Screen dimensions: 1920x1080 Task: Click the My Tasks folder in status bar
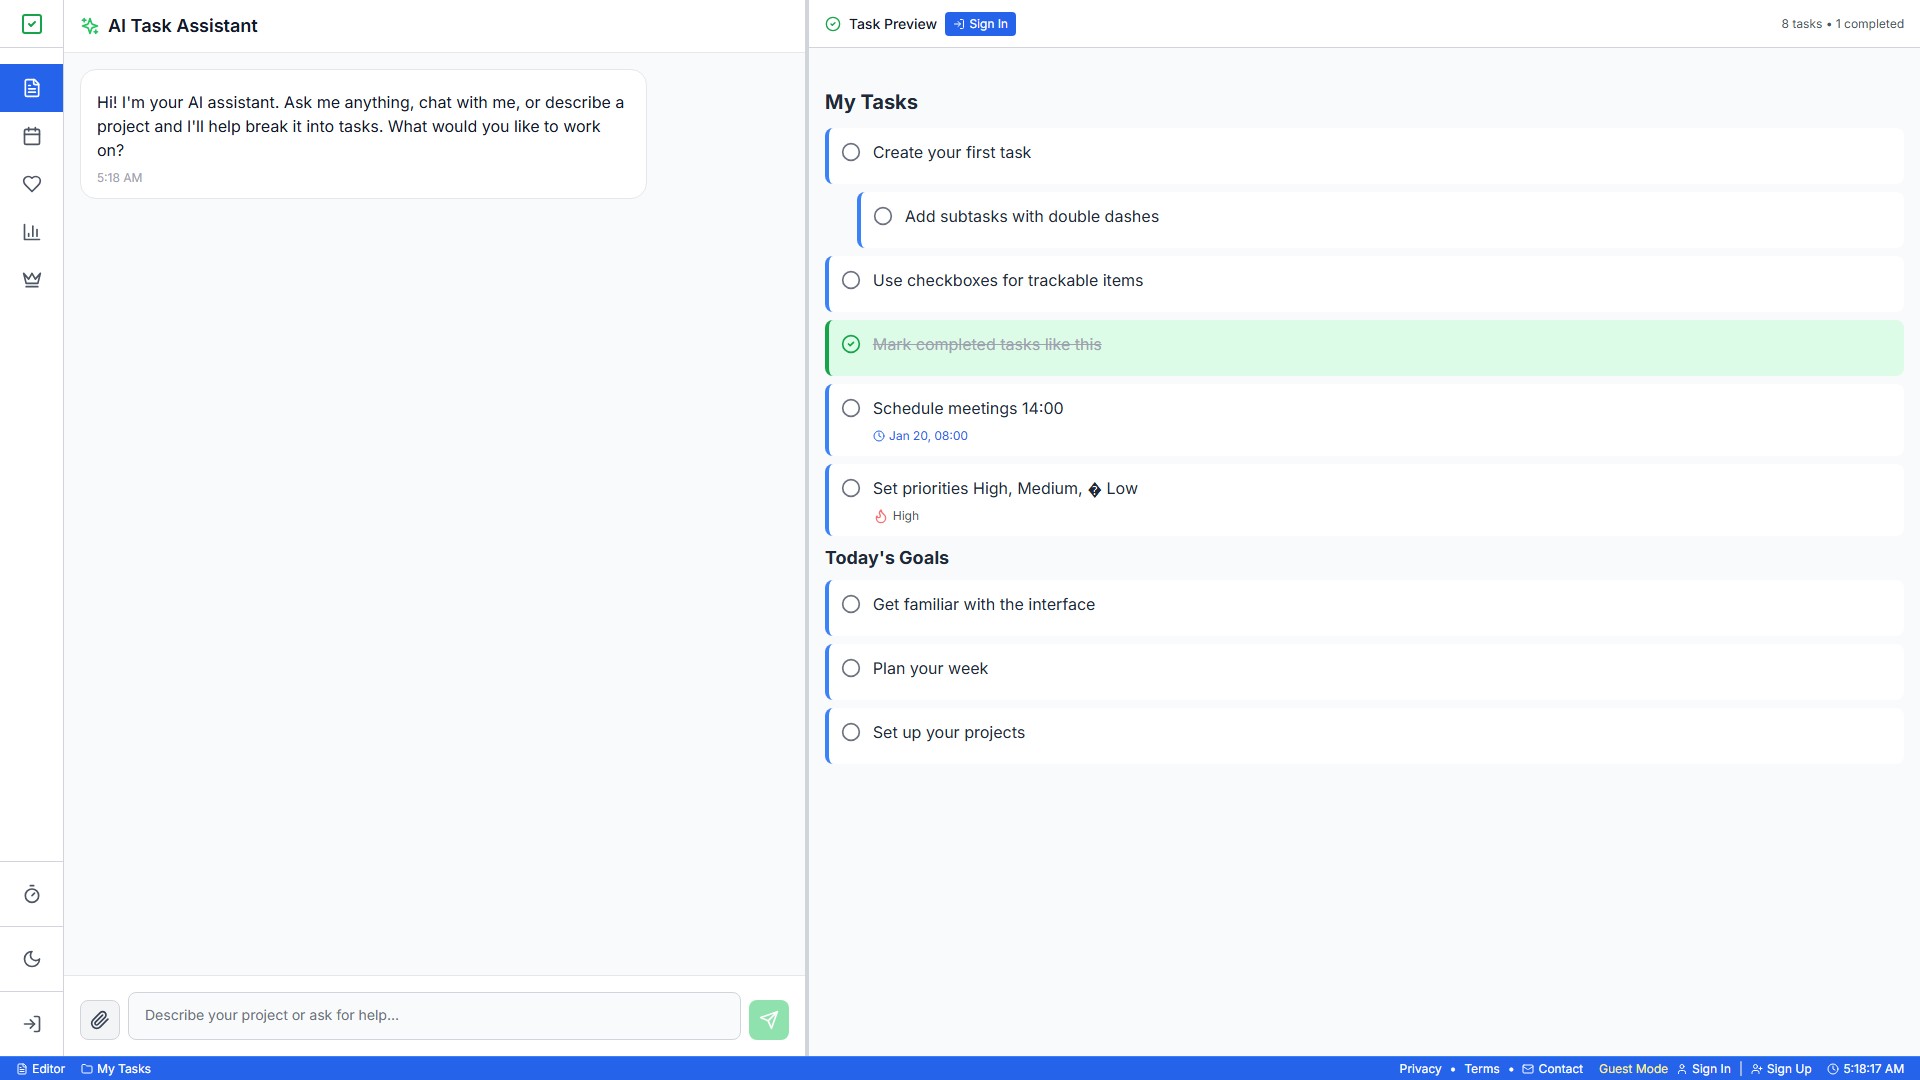[x=116, y=1069]
